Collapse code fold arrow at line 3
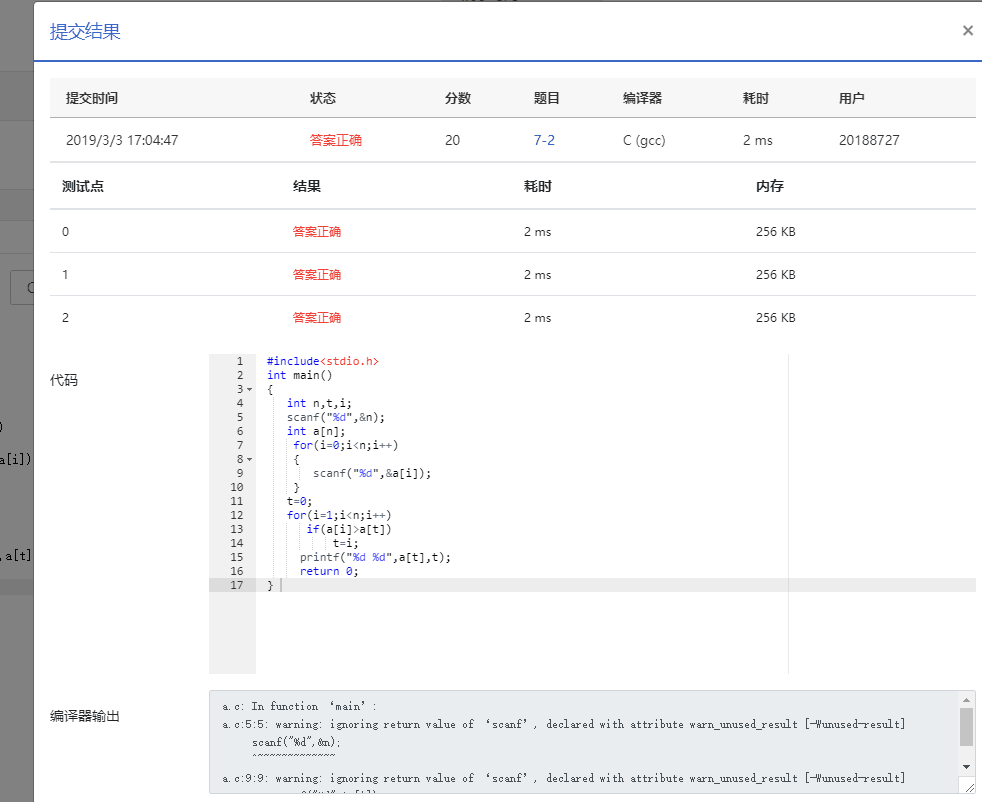The width and height of the screenshot is (982, 802). point(249,389)
